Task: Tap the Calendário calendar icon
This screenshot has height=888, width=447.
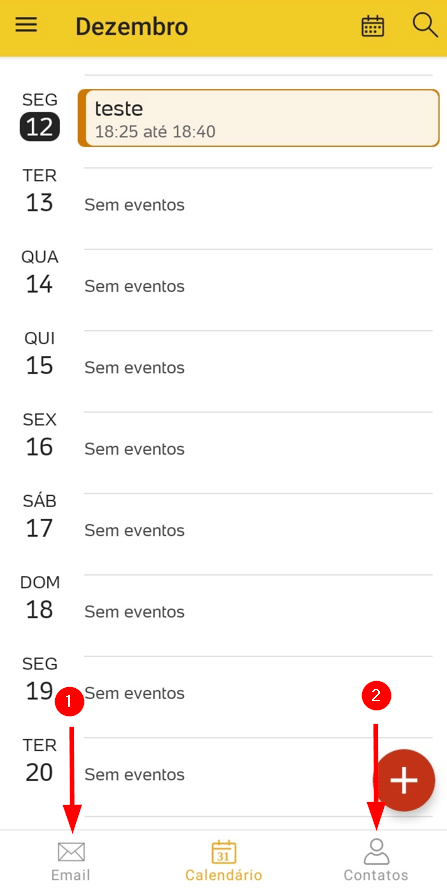Action: click(224, 852)
